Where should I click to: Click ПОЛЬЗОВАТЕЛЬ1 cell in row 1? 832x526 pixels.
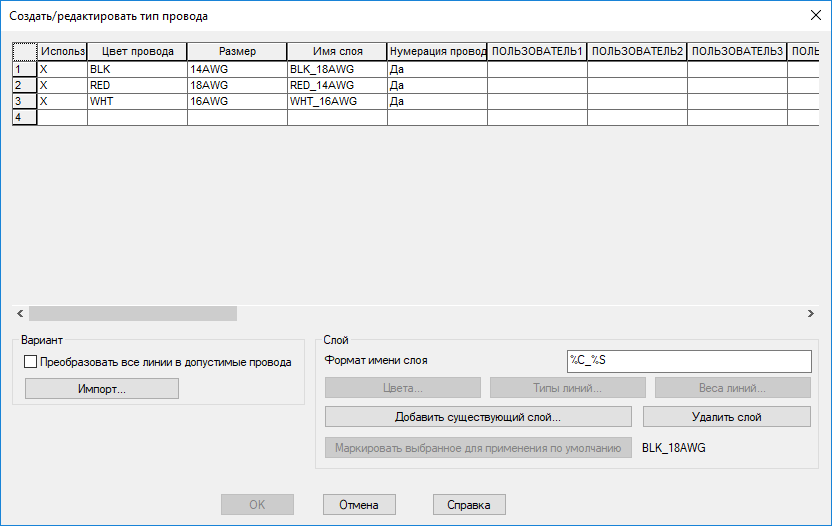tap(538, 69)
